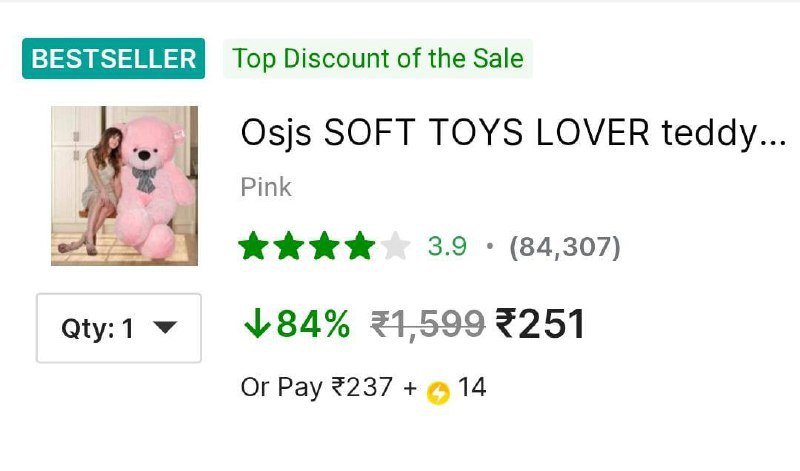Open the Qty: 1 quantity dropdown
The width and height of the screenshot is (800, 471).
click(x=119, y=328)
